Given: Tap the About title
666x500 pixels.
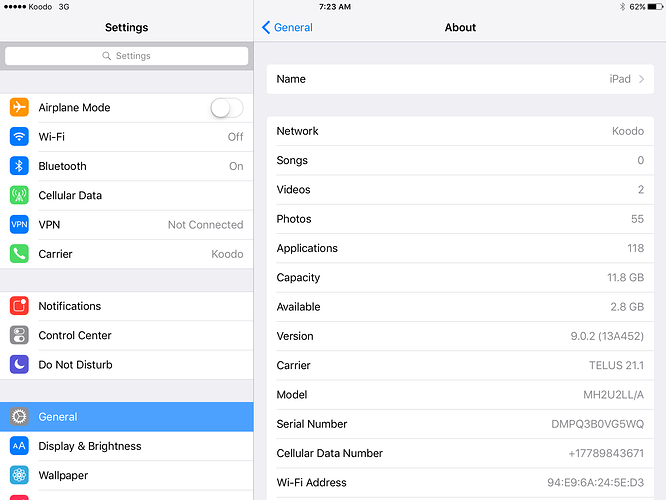Looking at the screenshot, I should 460,28.
